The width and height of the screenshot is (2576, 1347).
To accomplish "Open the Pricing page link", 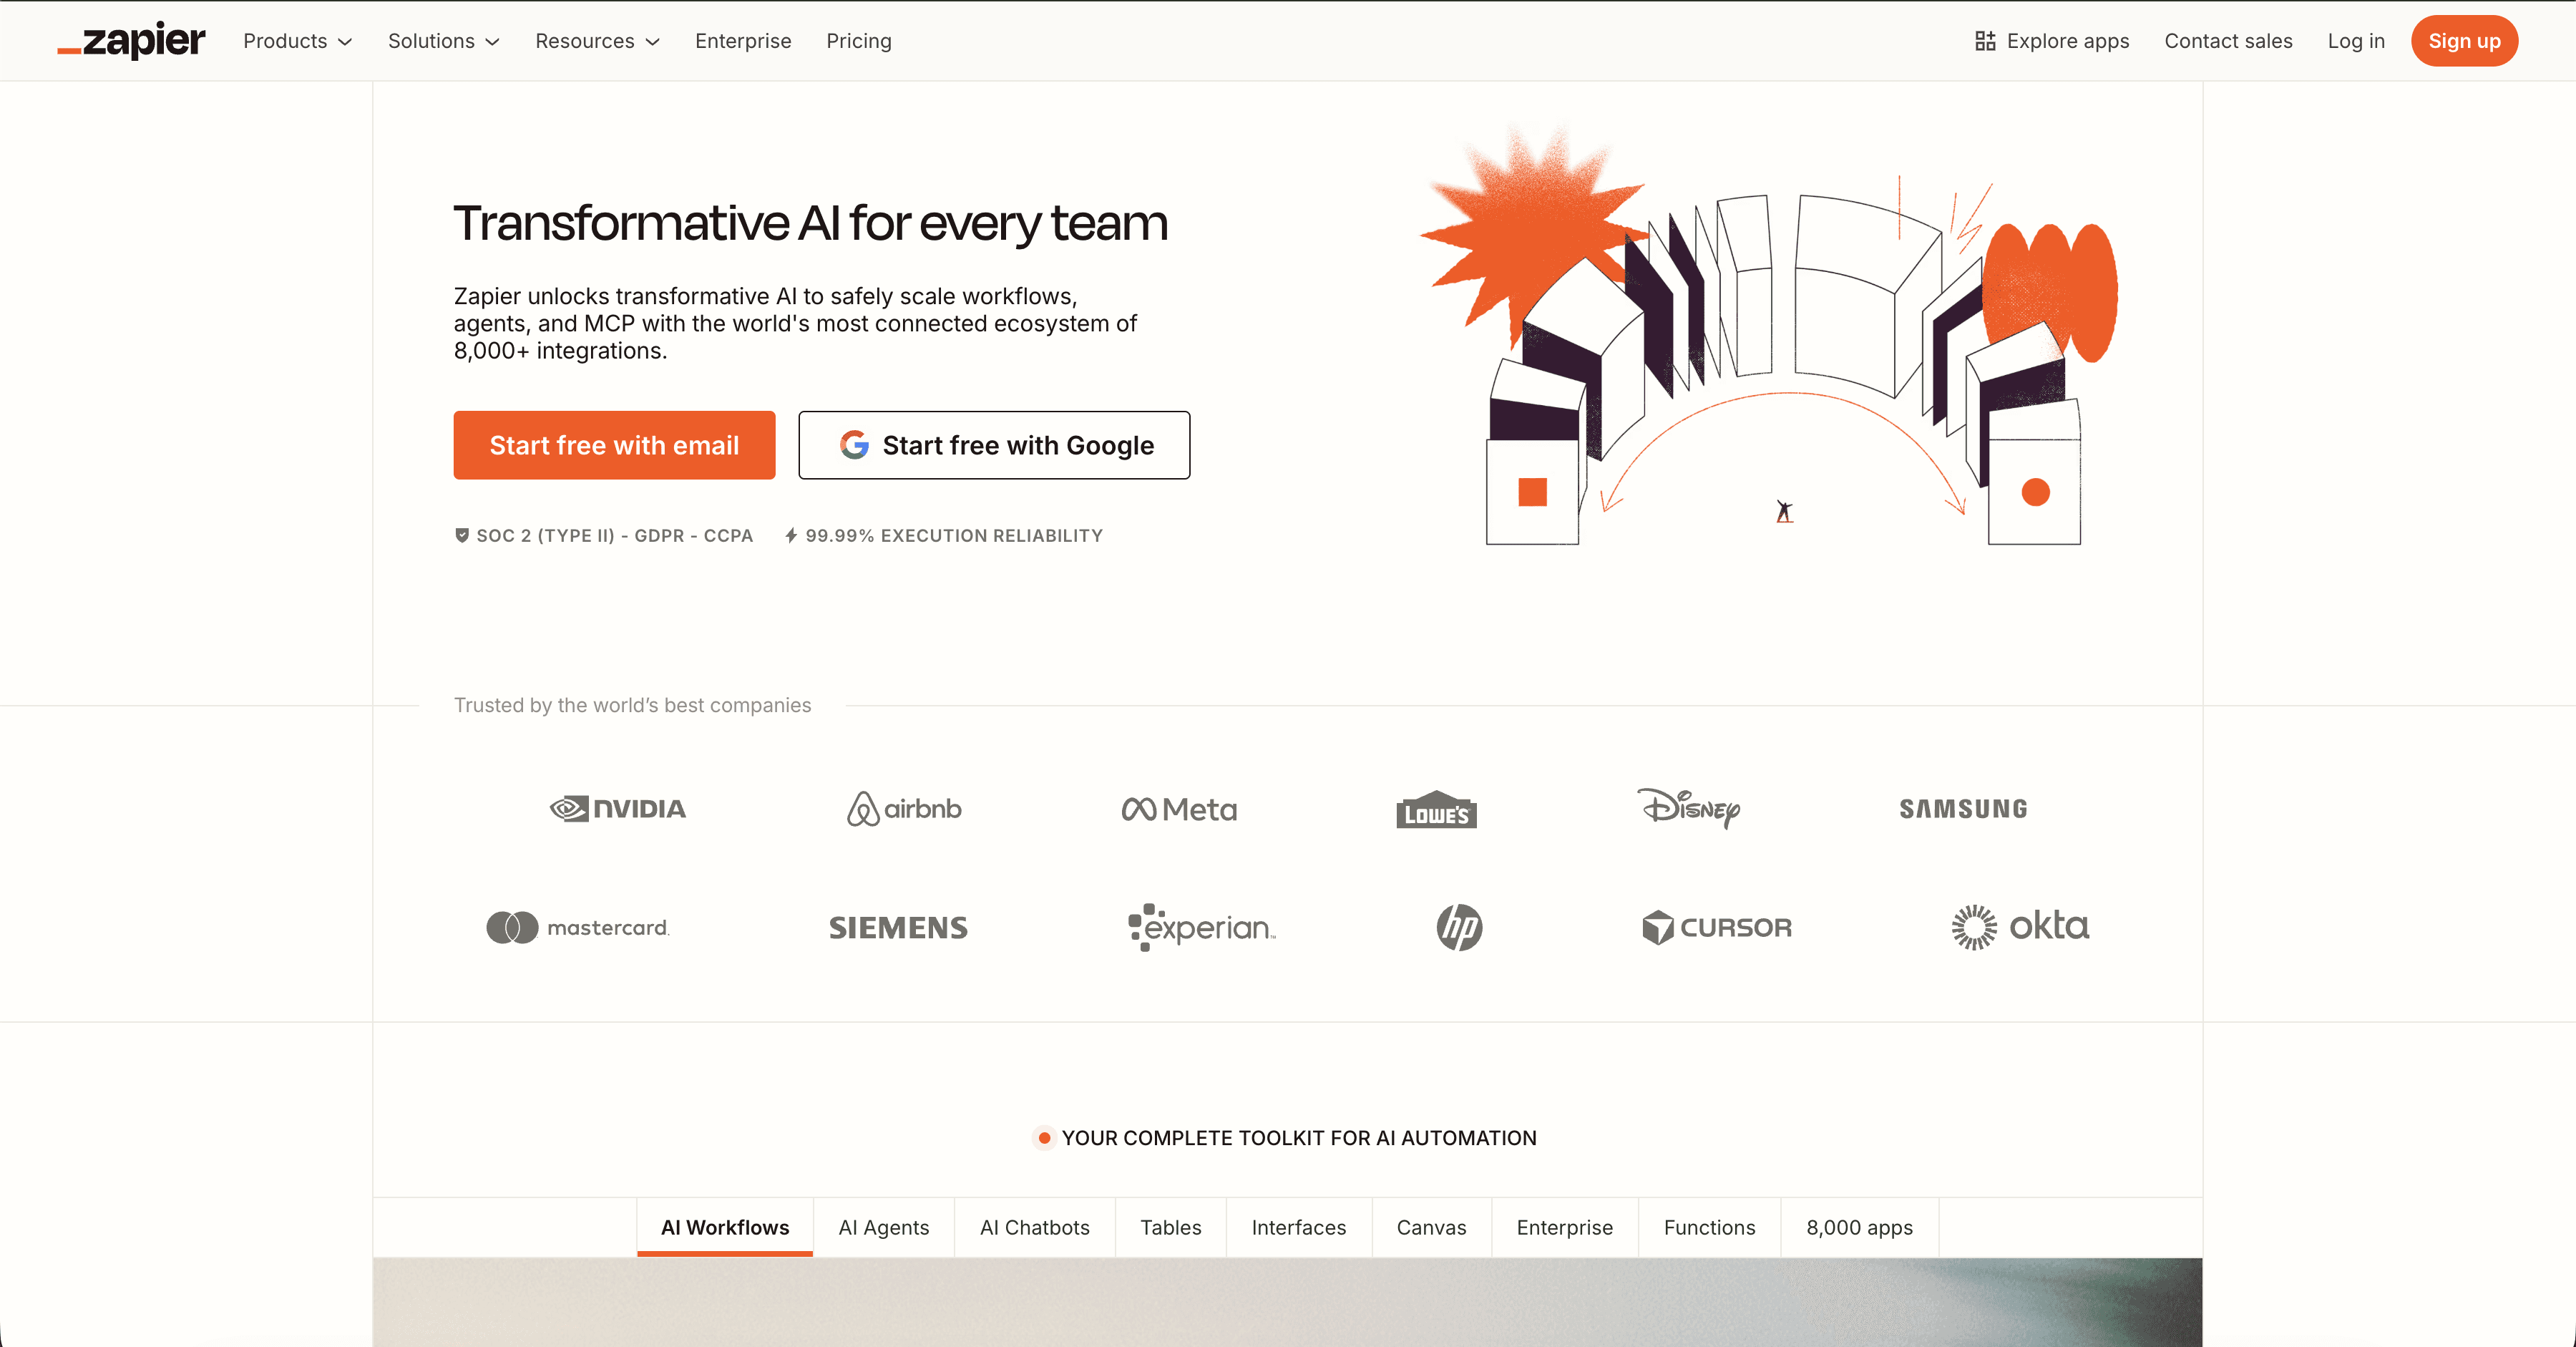I will point(858,41).
